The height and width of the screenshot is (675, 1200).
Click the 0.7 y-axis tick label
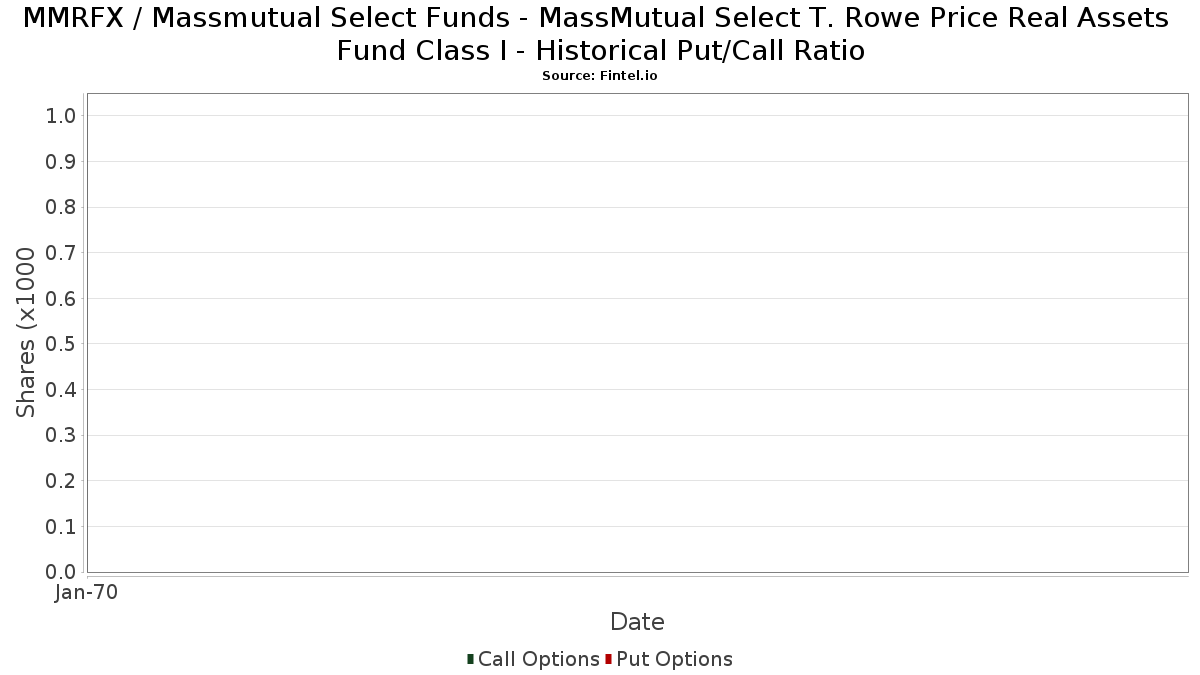coord(61,253)
